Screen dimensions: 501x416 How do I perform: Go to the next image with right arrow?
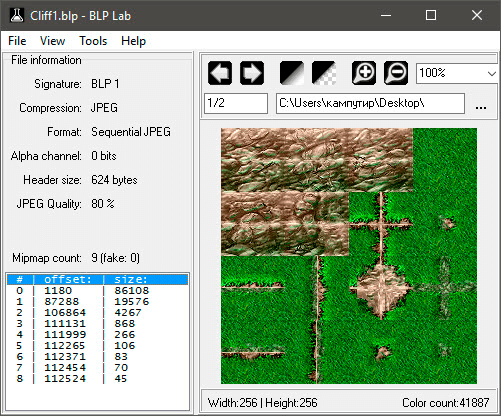click(252, 73)
